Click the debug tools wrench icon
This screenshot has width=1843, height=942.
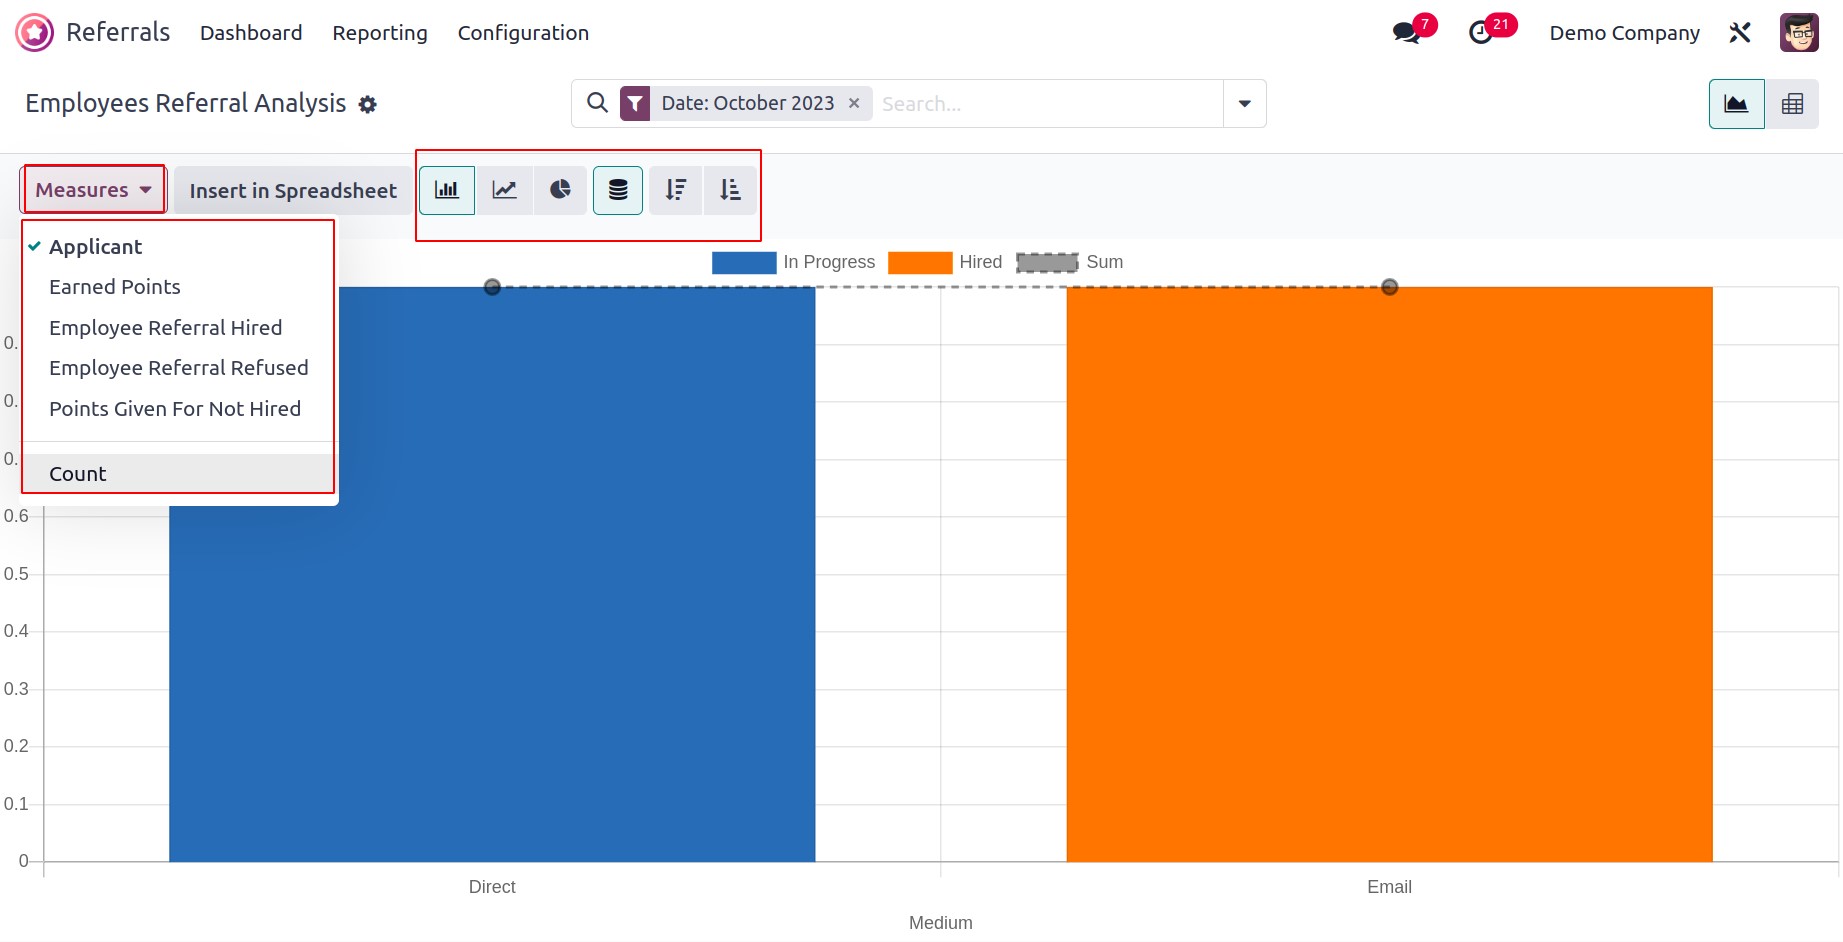pos(1740,33)
